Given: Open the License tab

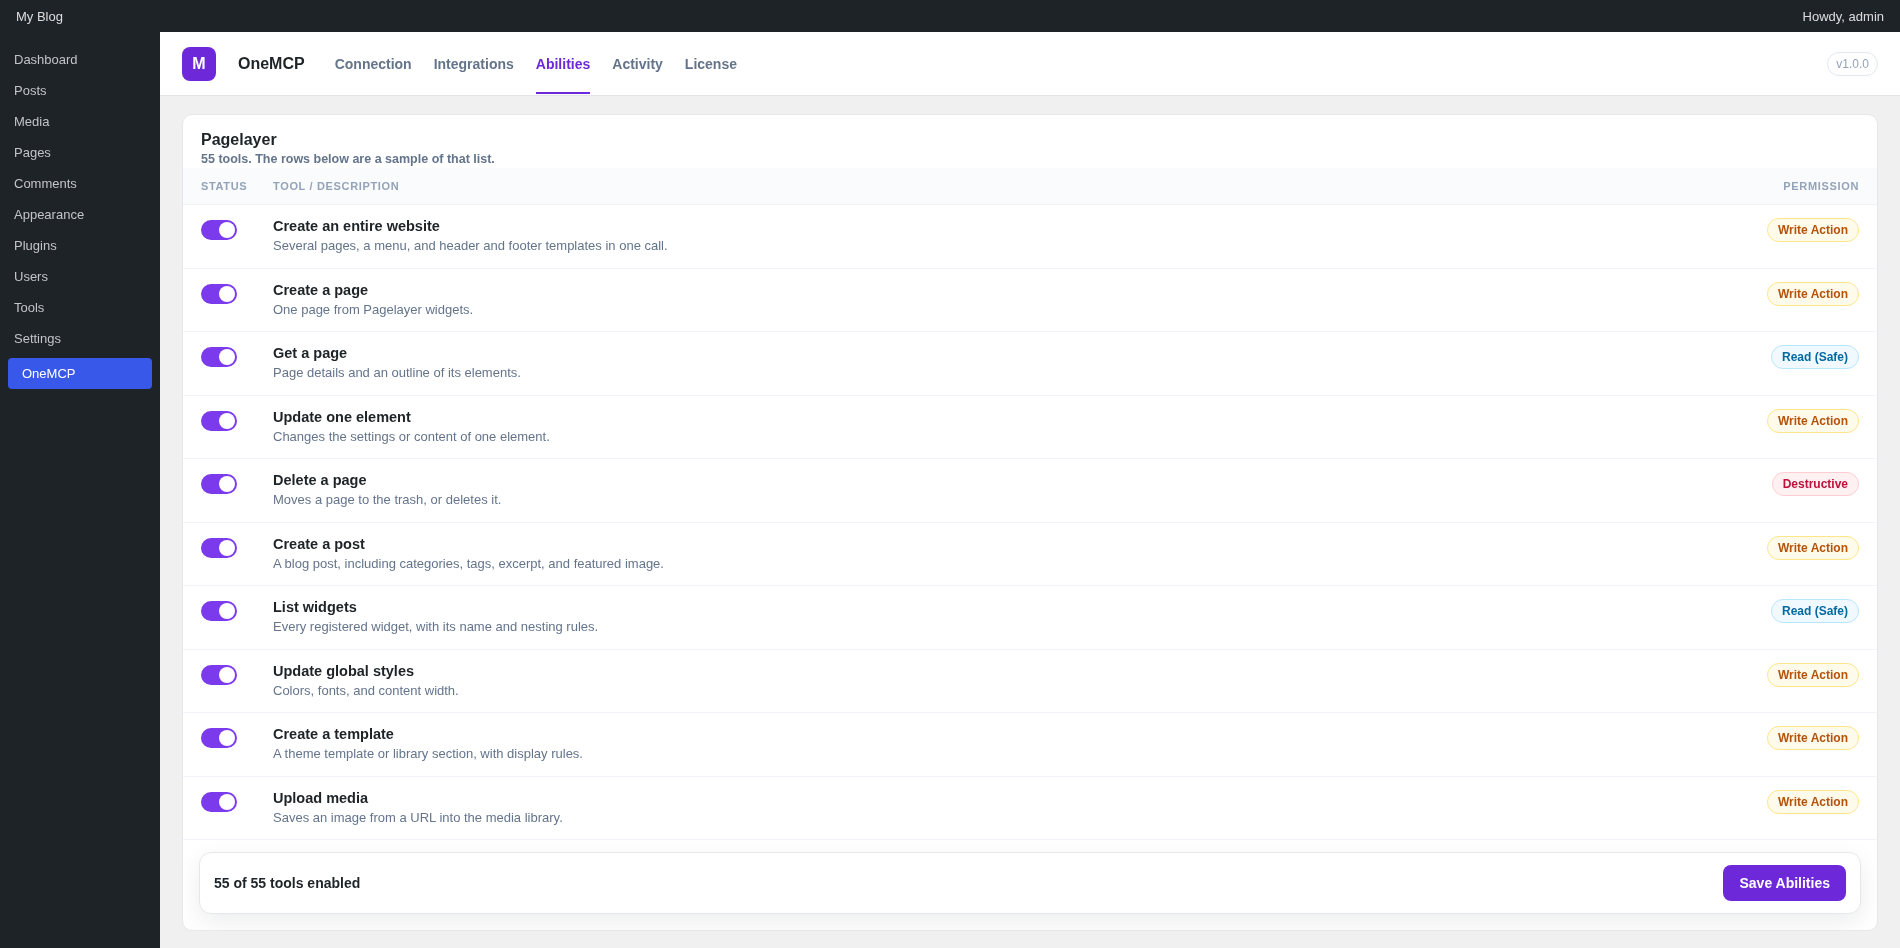Looking at the screenshot, I should pyautogui.click(x=711, y=64).
